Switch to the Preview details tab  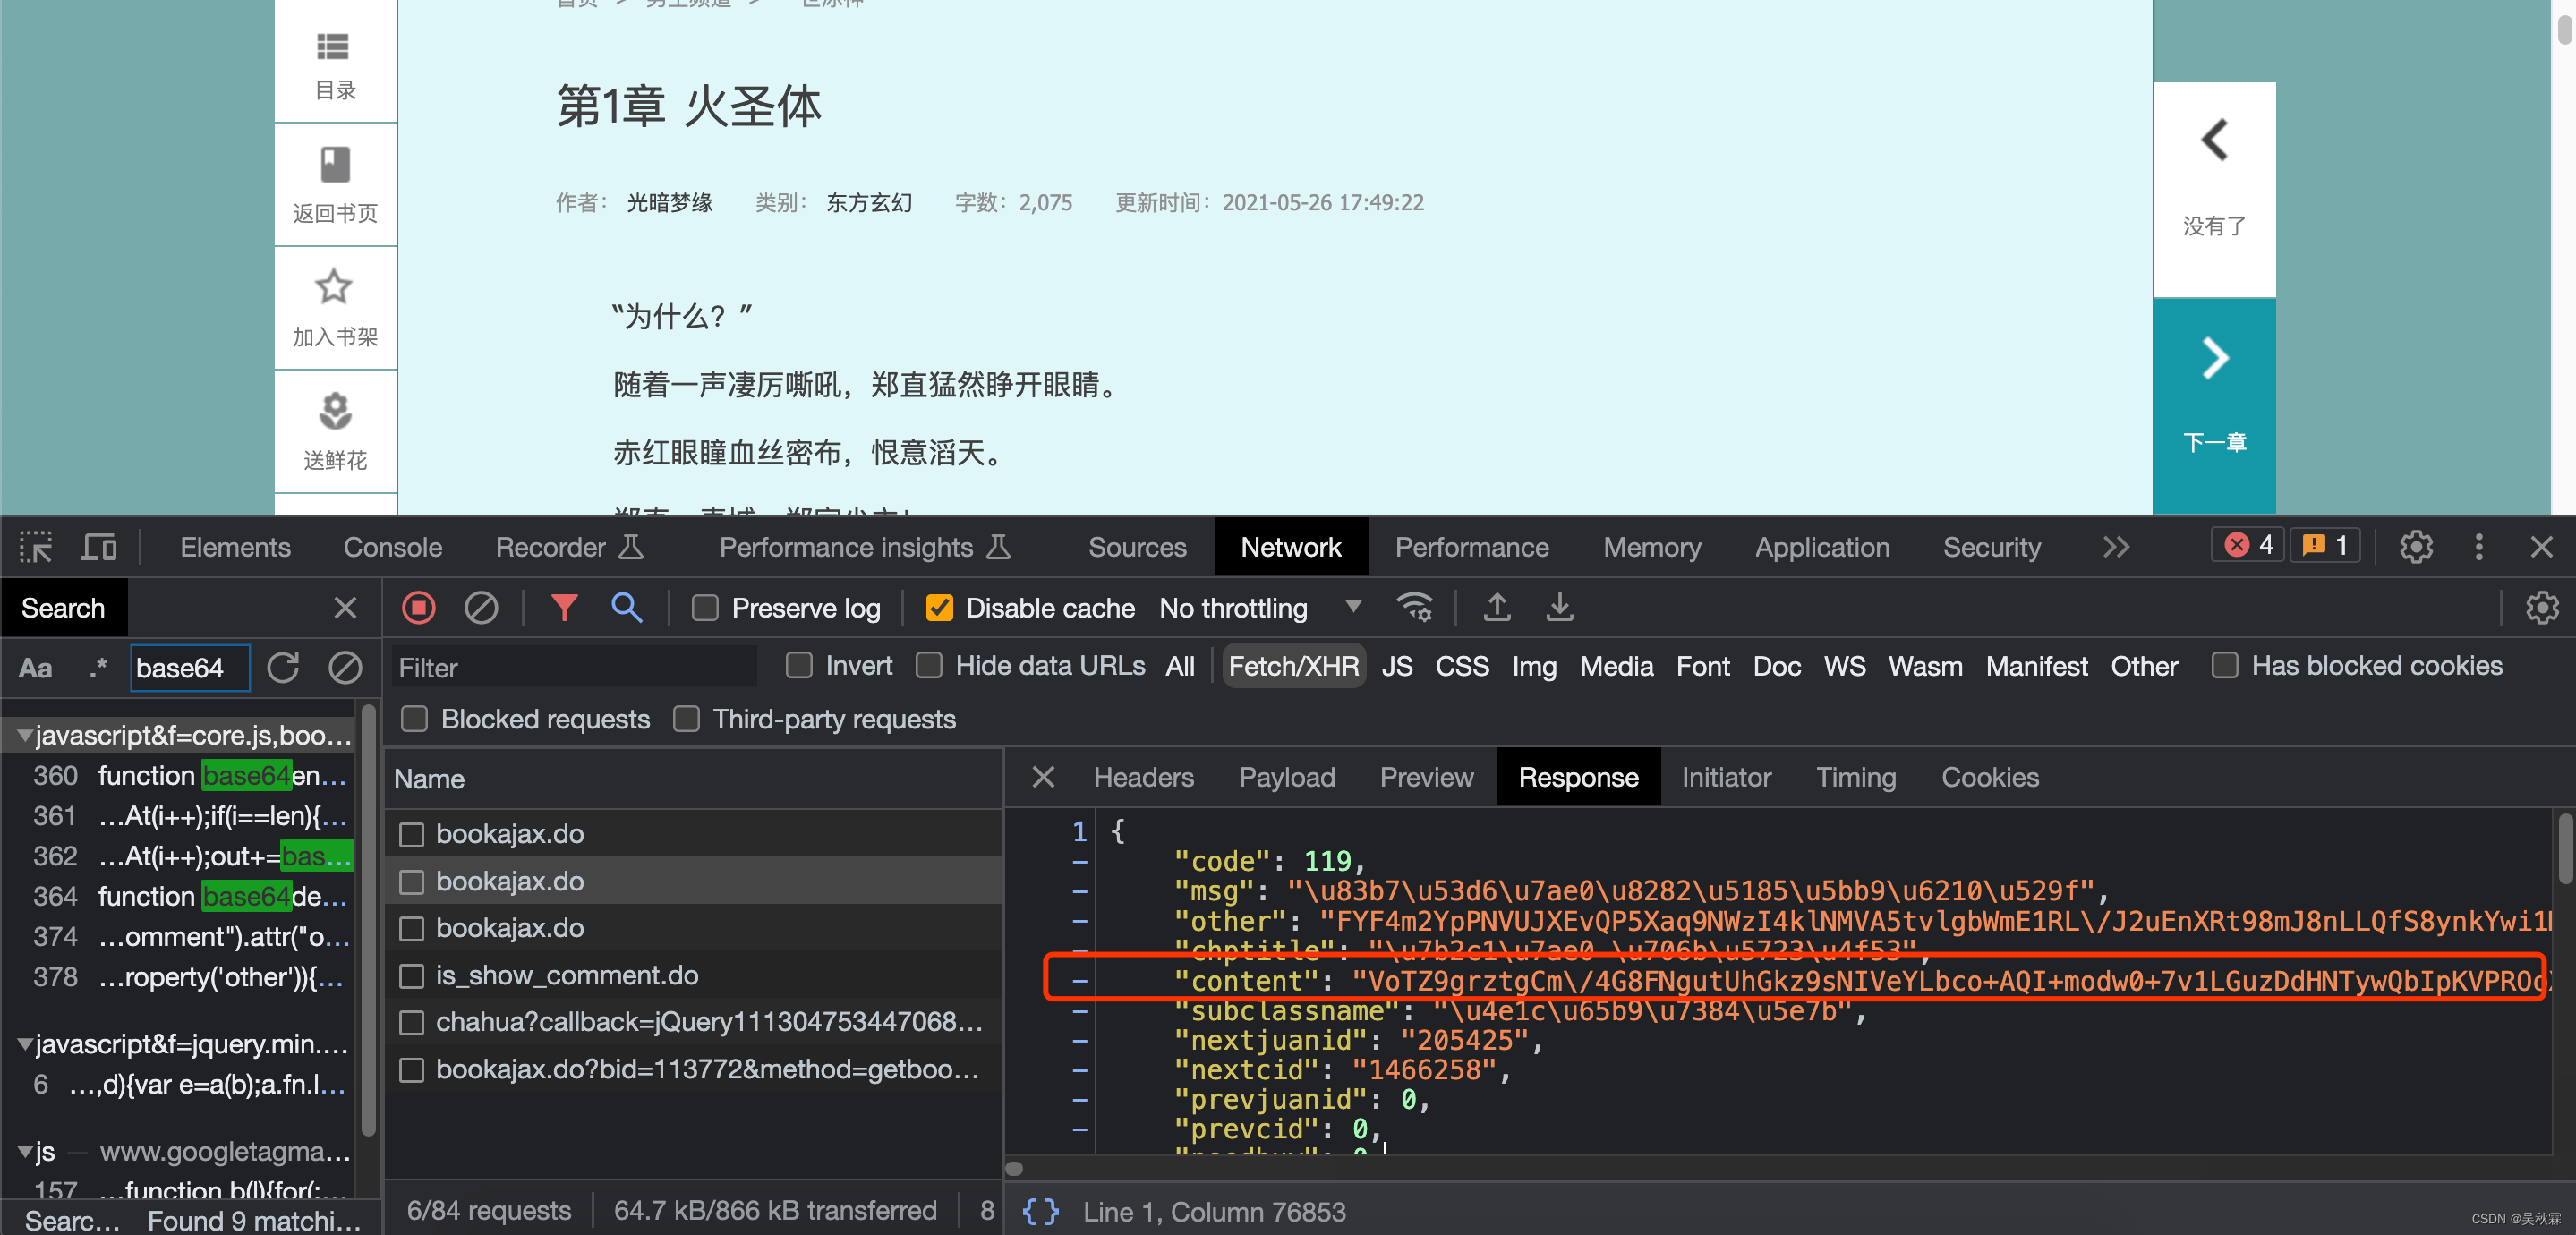click(x=1426, y=777)
